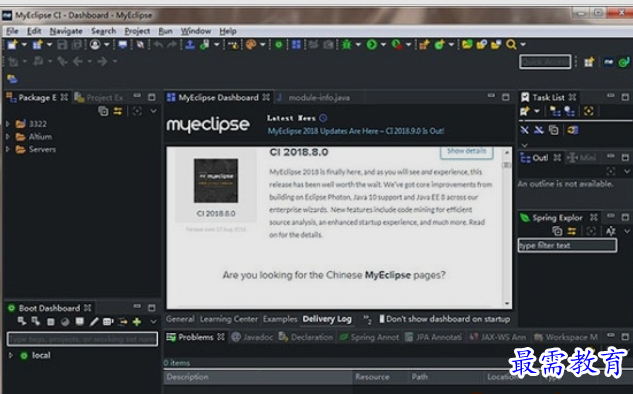
Task: Click the Spring Explorer filter text field
Action: point(567,245)
